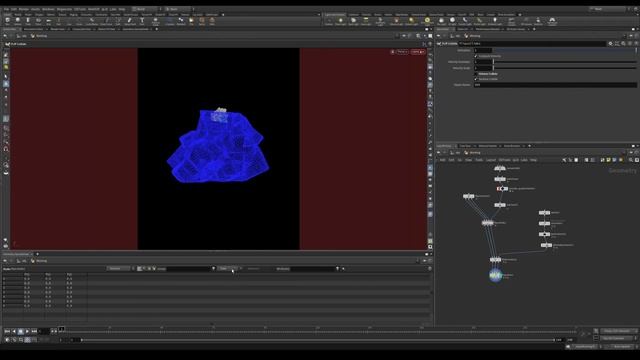Click Working in network editor path

(x=475, y=153)
